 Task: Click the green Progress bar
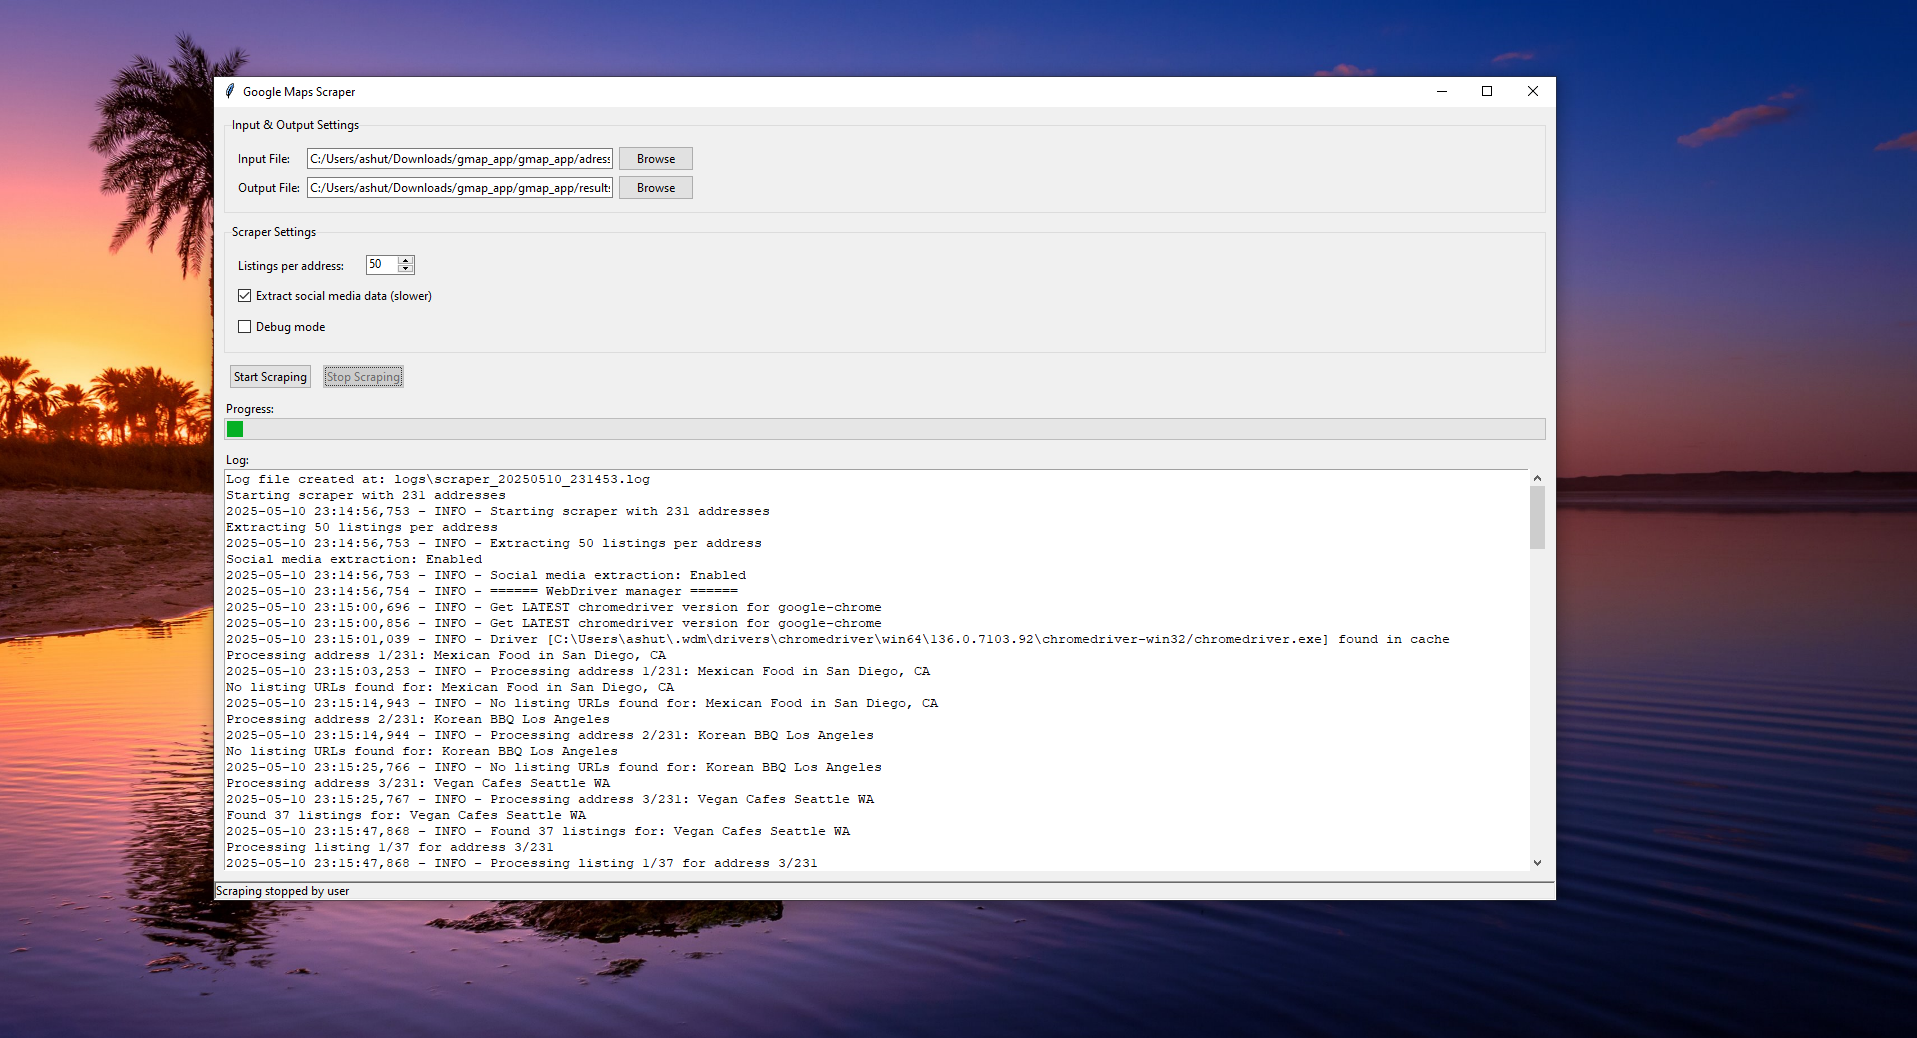[885, 429]
